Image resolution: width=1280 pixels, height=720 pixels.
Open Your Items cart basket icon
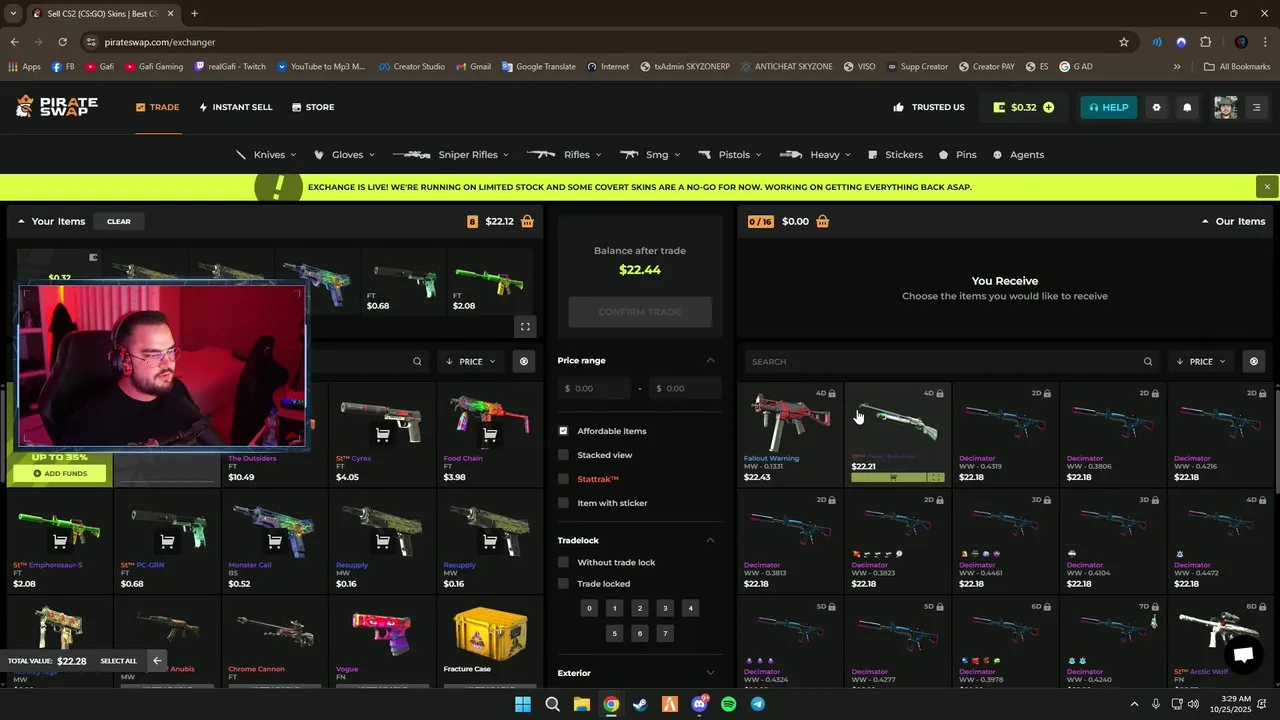pyautogui.click(x=527, y=221)
